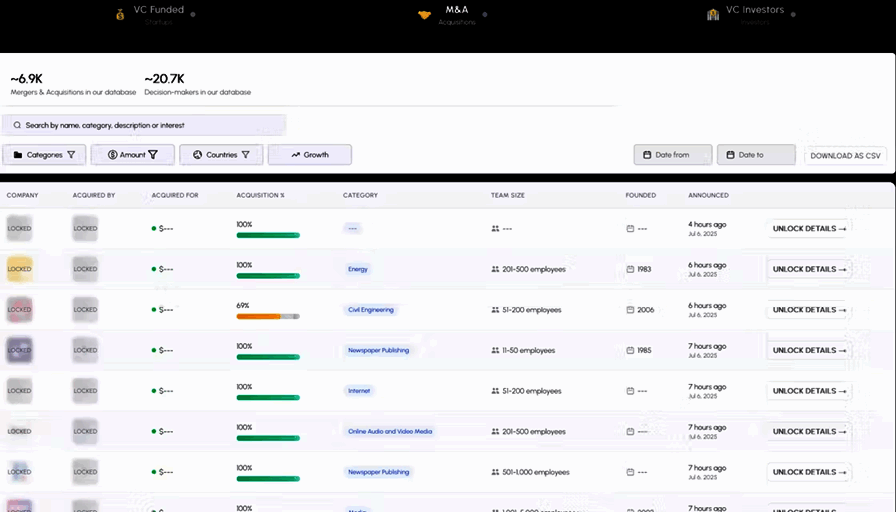The width and height of the screenshot is (896, 512).
Task: Click the locked company logo in Energy row
Action: (20, 269)
